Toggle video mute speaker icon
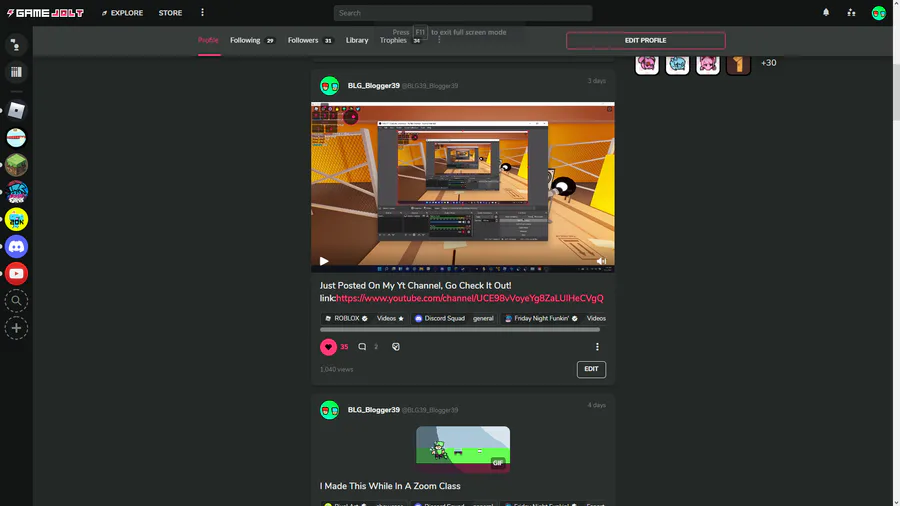900x506 pixels. pyautogui.click(x=601, y=261)
